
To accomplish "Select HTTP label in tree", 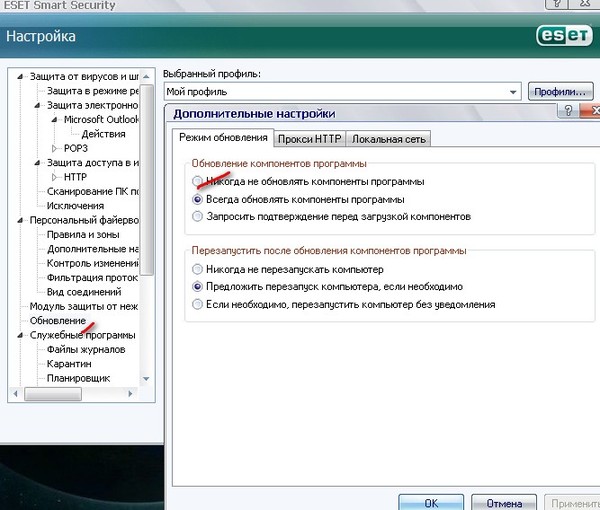I will [75, 177].
